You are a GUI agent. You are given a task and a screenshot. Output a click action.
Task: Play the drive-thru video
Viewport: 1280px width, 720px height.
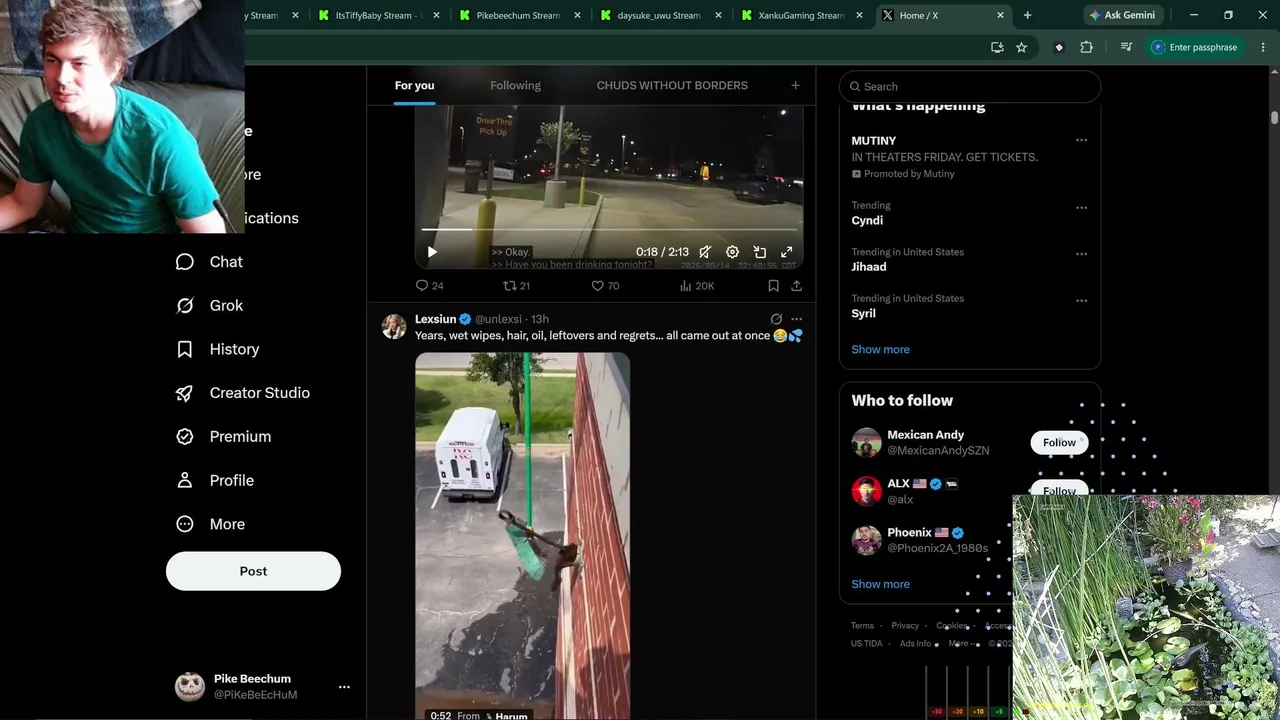pos(432,252)
